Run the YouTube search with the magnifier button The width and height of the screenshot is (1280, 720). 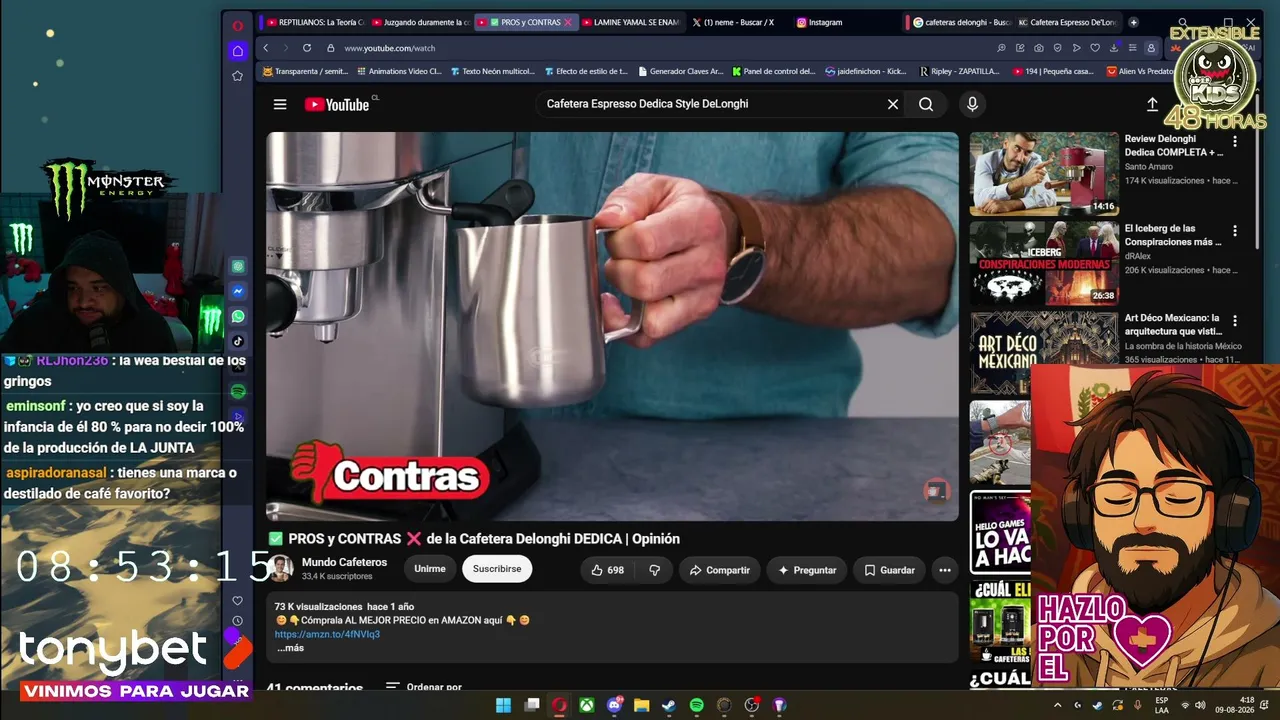[926, 104]
